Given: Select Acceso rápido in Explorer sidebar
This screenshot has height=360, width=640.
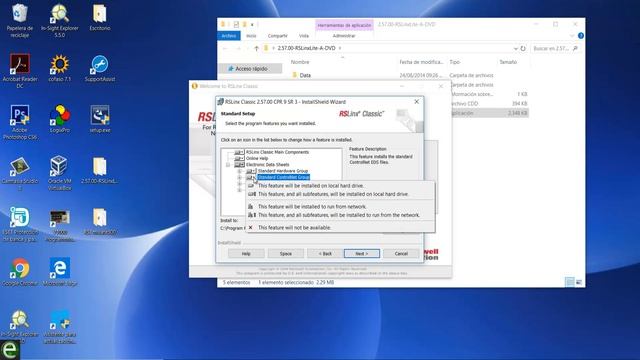Looking at the screenshot, I should click(x=250, y=69).
